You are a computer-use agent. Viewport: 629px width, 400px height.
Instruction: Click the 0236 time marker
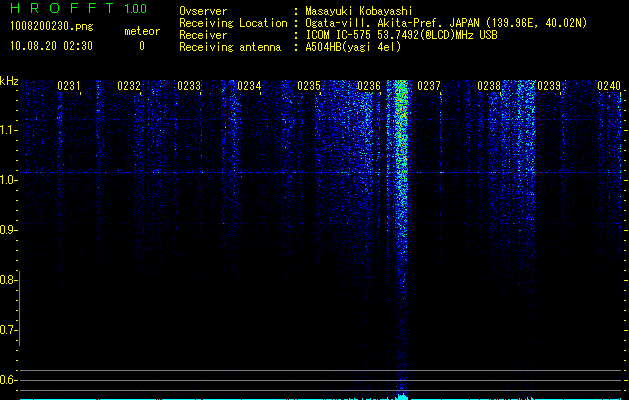tap(369, 86)
